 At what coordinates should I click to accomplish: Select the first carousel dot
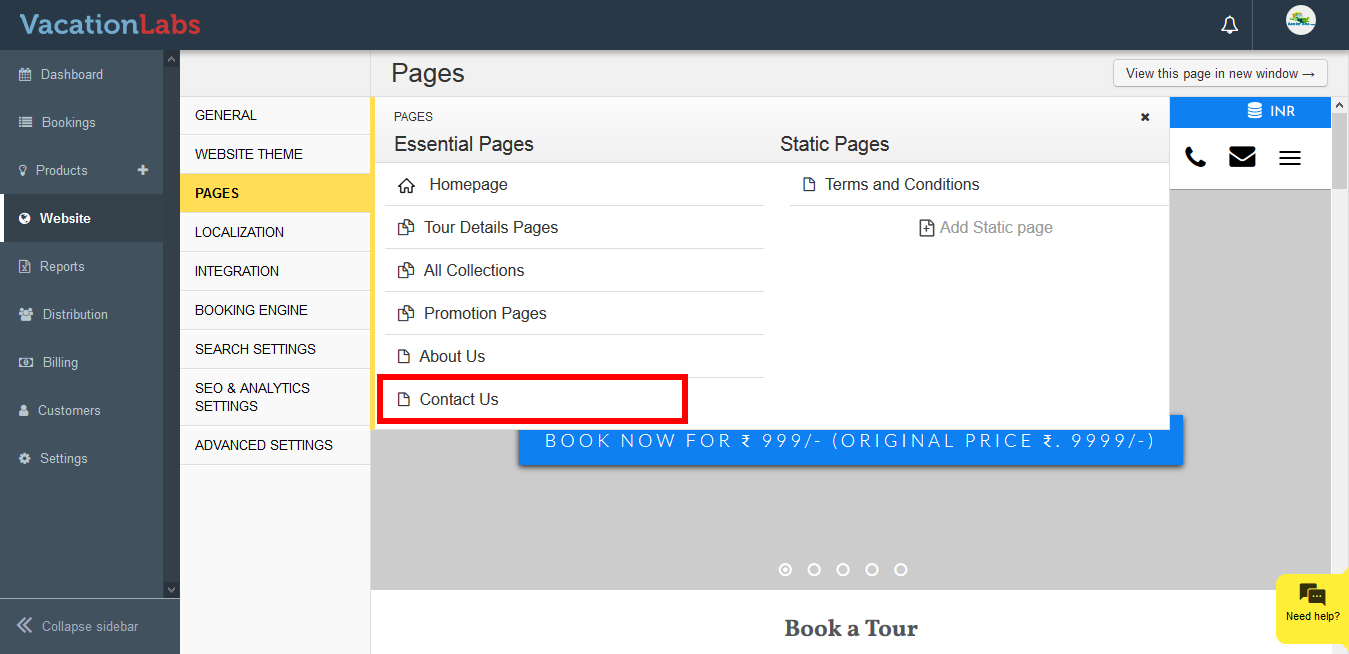(785, 569)
